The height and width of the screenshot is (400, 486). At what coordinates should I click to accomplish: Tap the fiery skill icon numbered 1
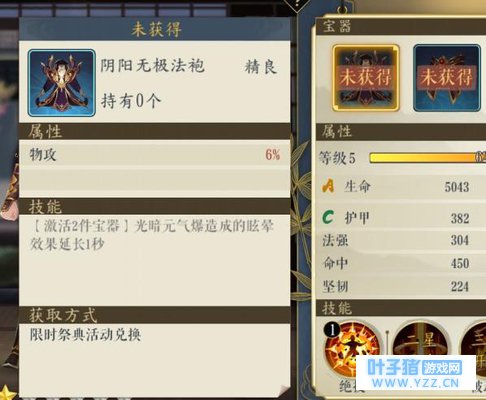352,348
